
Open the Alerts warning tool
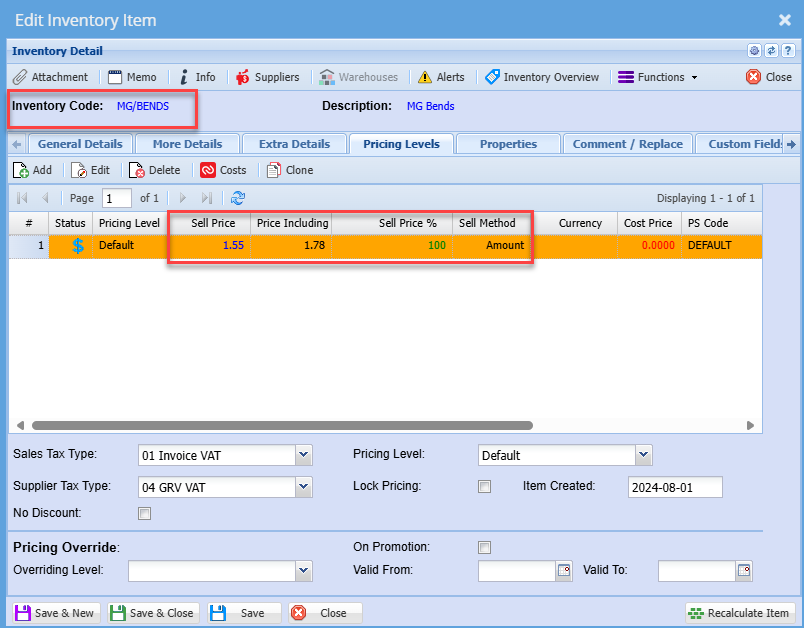pyautogui.click(x=441, y=77)
